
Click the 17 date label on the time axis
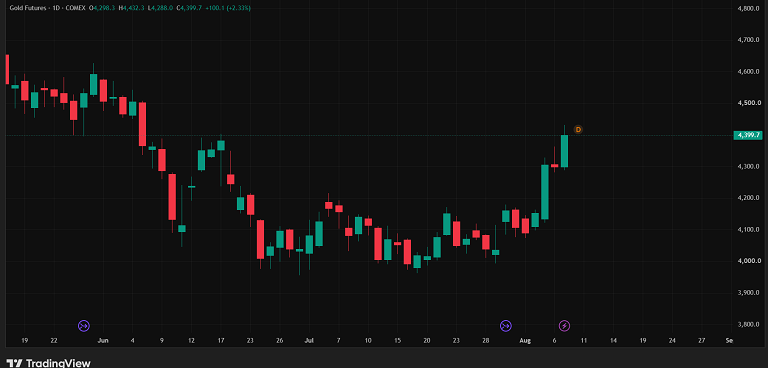pos(221,340)
